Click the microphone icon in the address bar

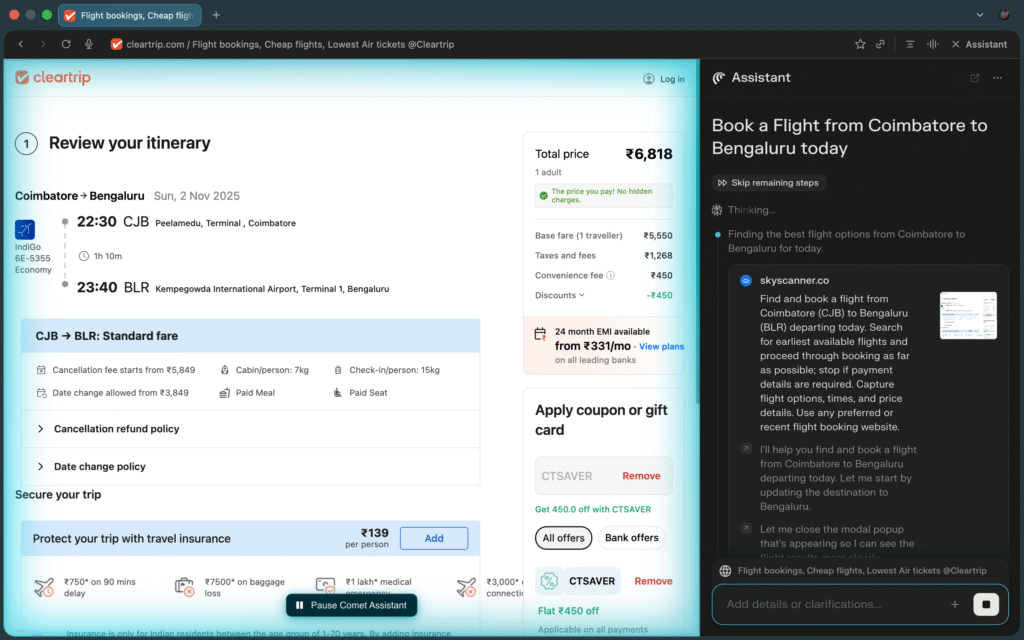[x=89, y=44]
